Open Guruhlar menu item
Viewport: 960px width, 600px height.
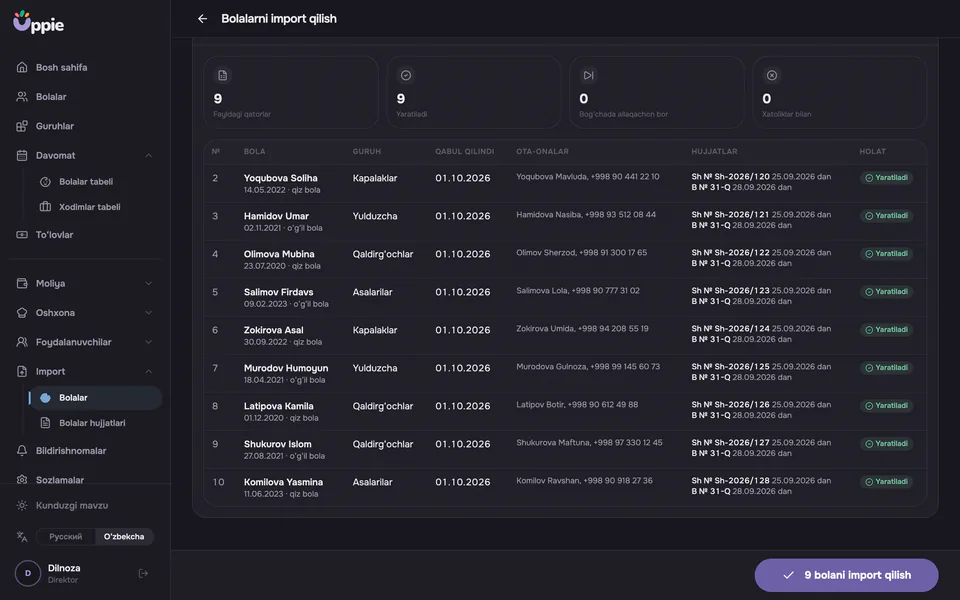tap(85, 126)
